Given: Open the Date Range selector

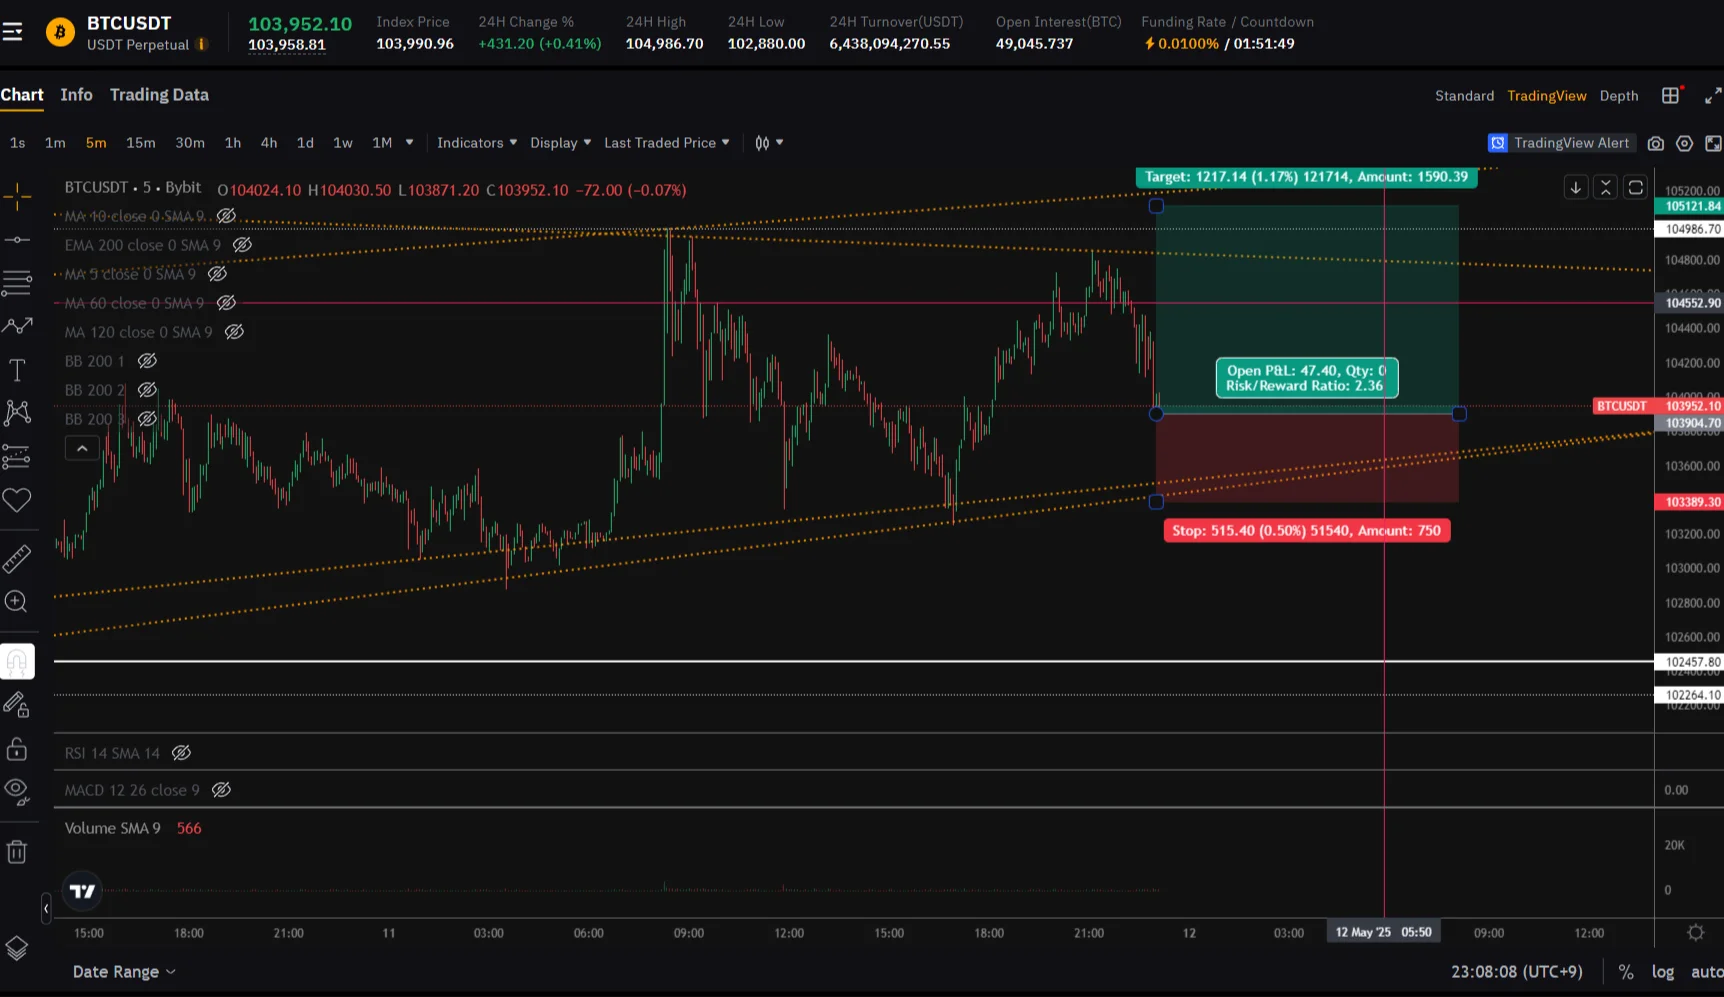Looking at the screenshot, I should [x=124, y=972].
